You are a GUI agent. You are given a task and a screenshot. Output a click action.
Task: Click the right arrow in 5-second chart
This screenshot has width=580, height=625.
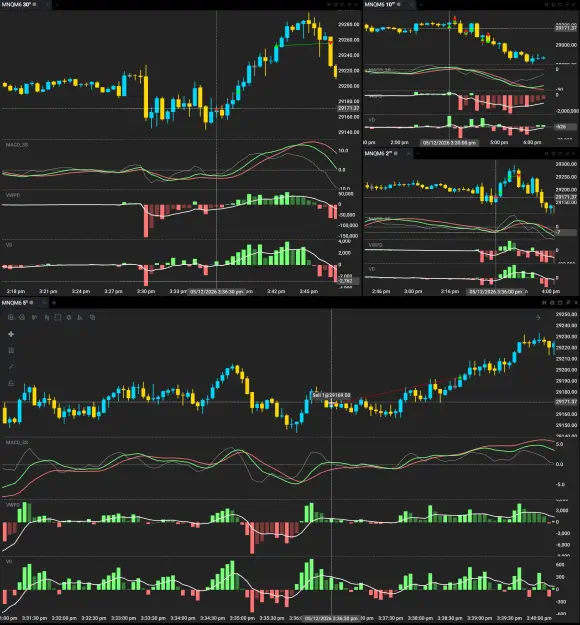point(538,317)
